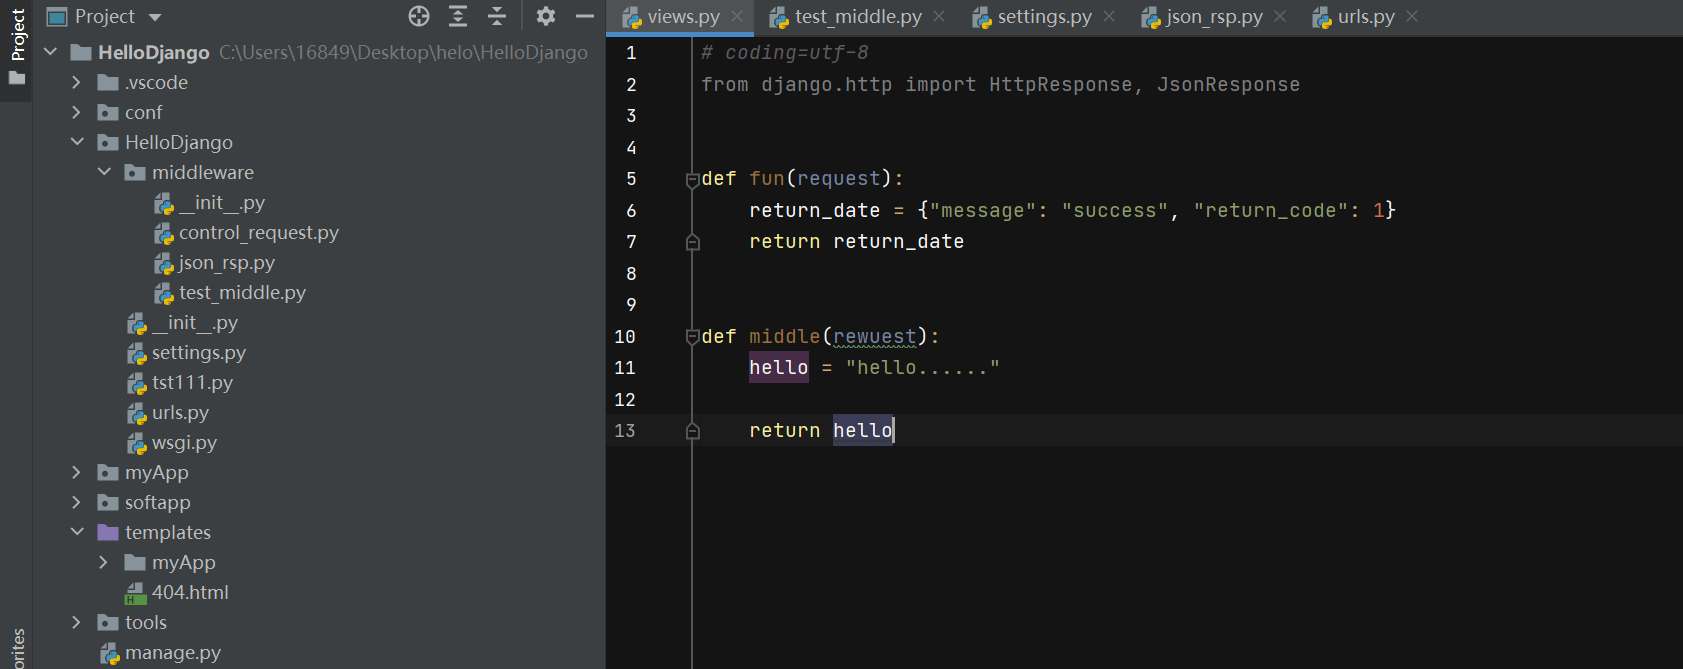1683x669 pixels.
Task: Collapse the templates folder
Action: pos(77,532)
